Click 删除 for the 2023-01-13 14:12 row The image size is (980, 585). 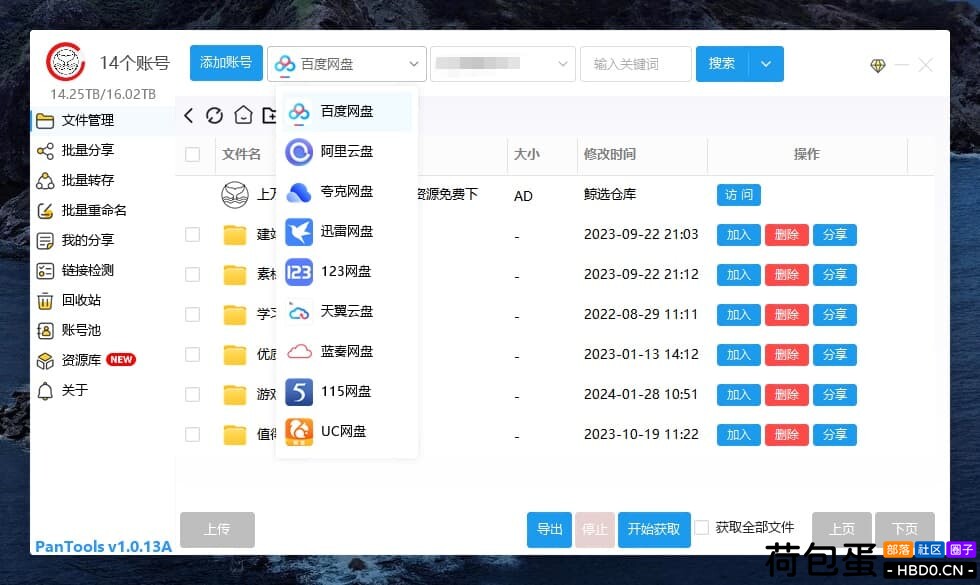(787, 355)
